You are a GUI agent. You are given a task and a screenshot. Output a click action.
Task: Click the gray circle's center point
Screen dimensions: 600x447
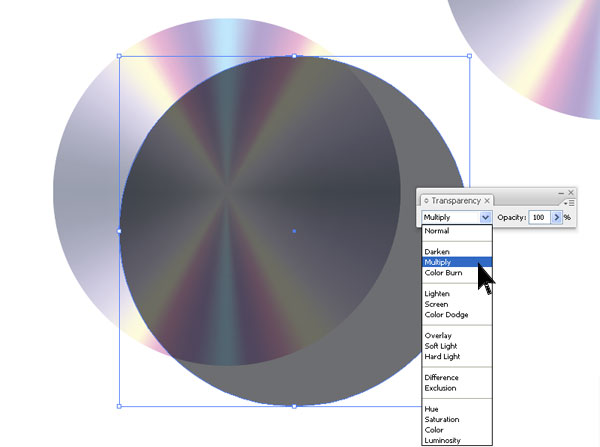coord(294,231)
